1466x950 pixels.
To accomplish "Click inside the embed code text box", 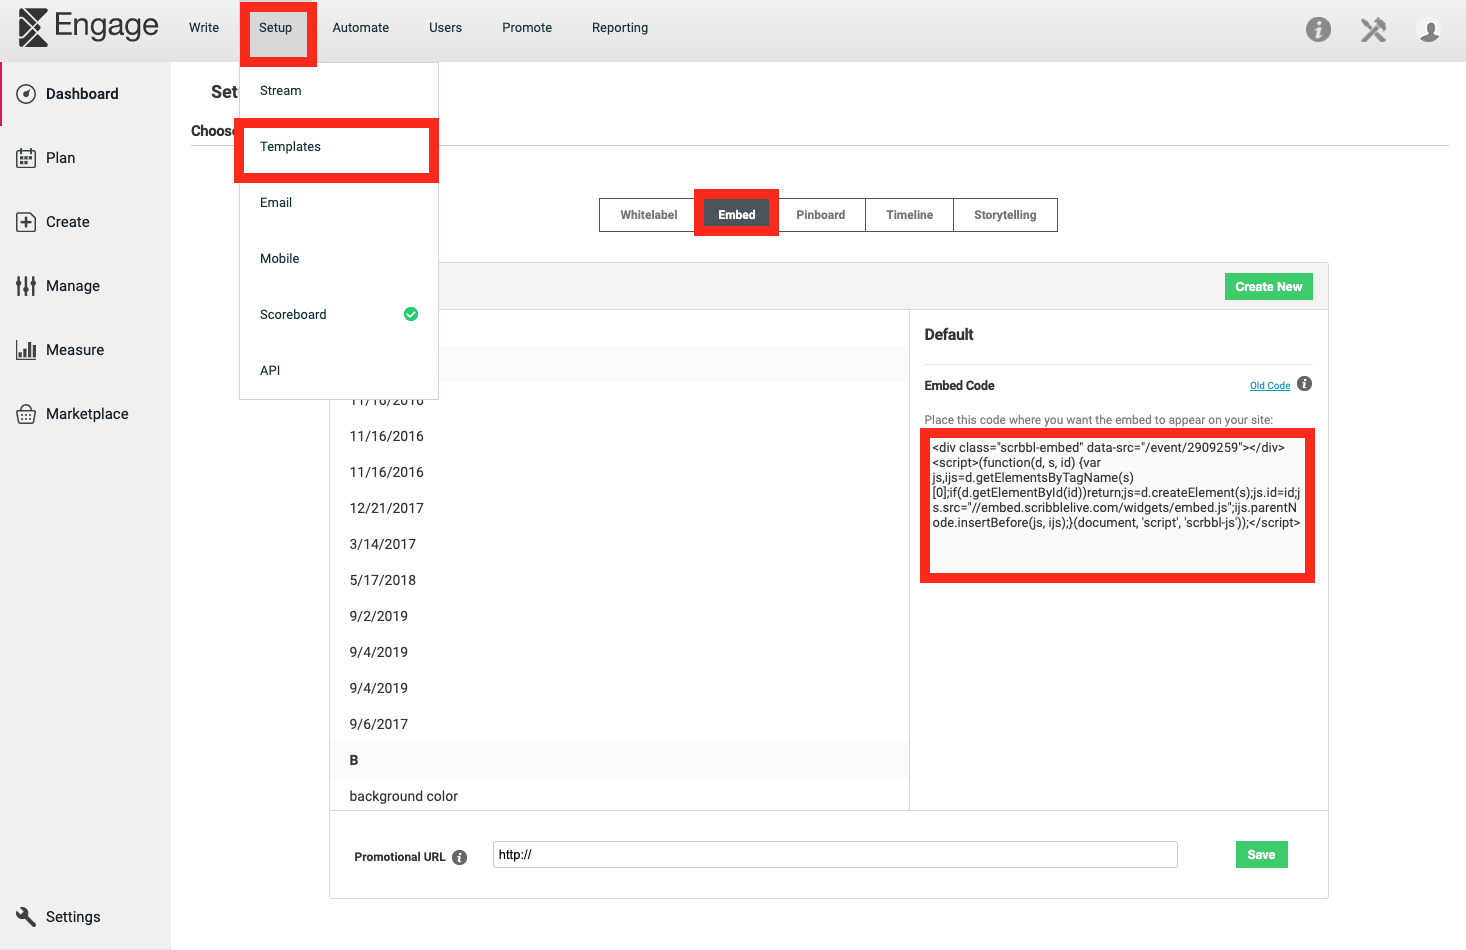I will click(1117, 506).
